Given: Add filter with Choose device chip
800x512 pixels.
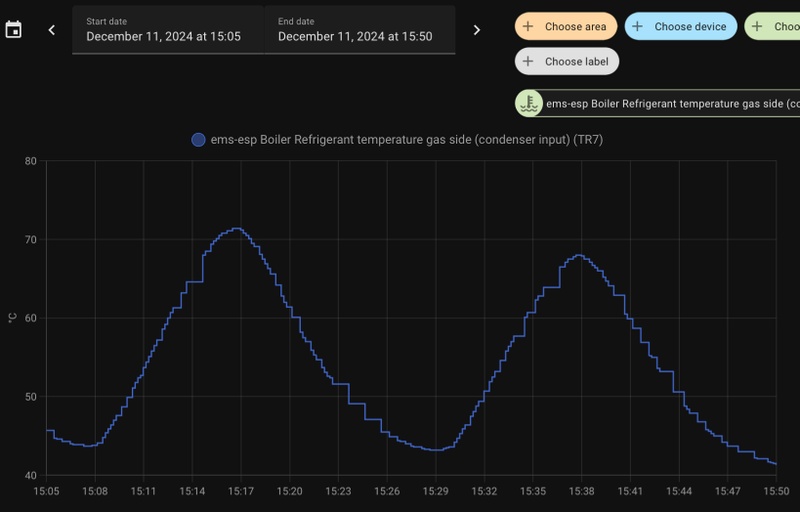Looking at the screenshot, I should pyautogui.click(x=681, y=27).
